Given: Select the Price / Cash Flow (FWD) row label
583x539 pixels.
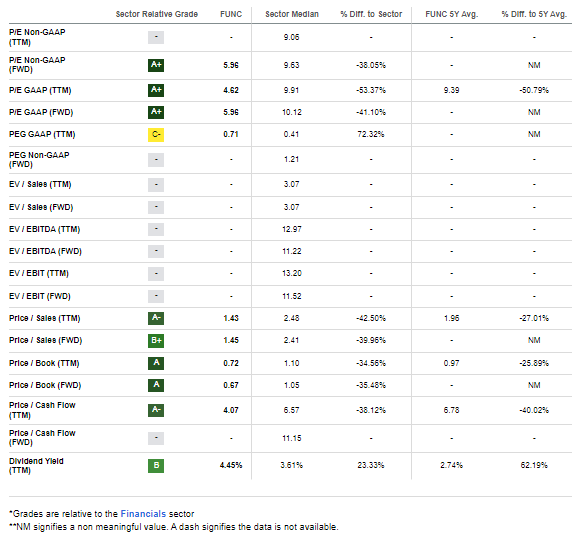Looking at the screenshot, I should click(42, 438).
